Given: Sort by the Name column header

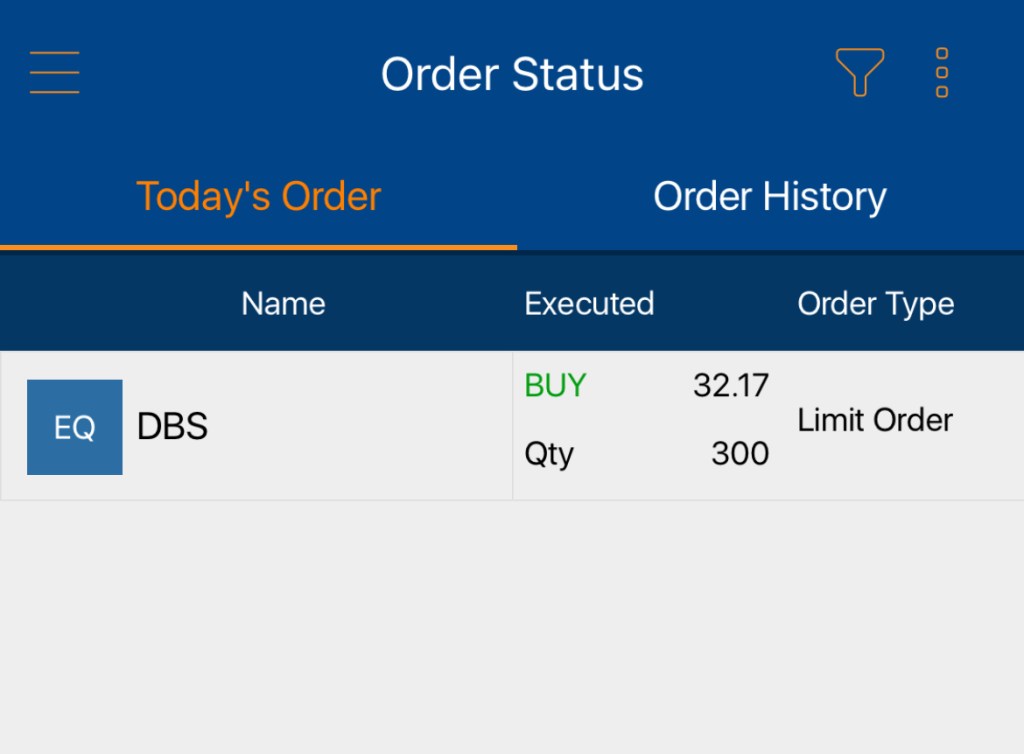Looking at the screenshot, I should [283, 304].
